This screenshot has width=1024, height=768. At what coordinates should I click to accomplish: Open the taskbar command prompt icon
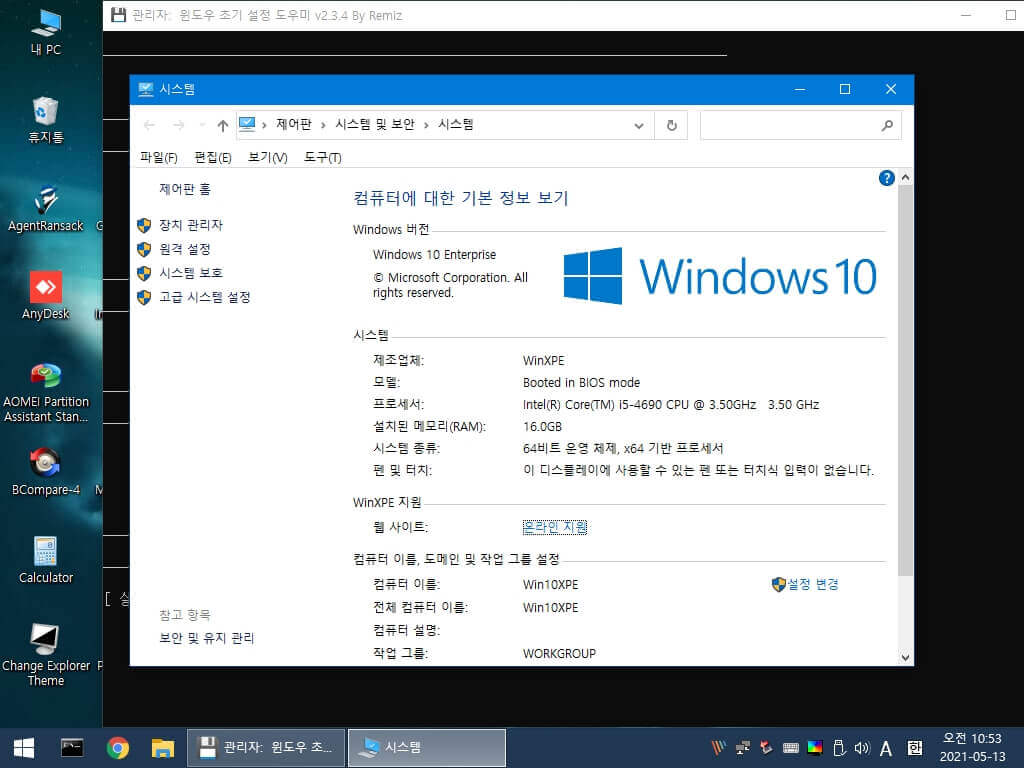(x=72, y=748)
